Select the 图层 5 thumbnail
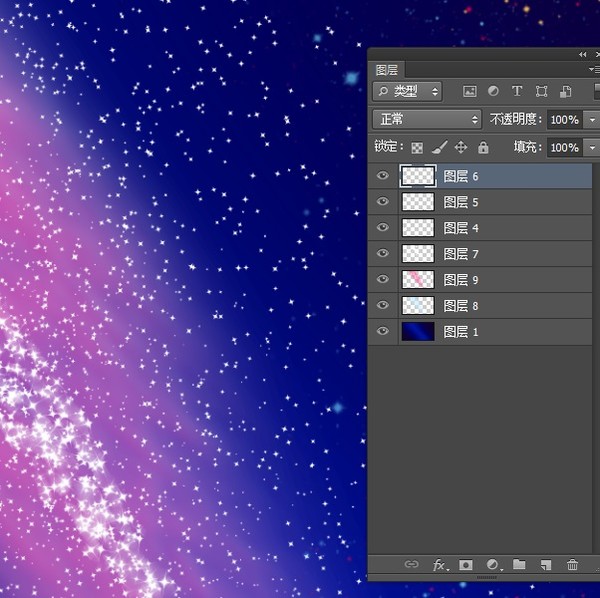The width and height of the screenshot is (600, 598). pos(418,202)
